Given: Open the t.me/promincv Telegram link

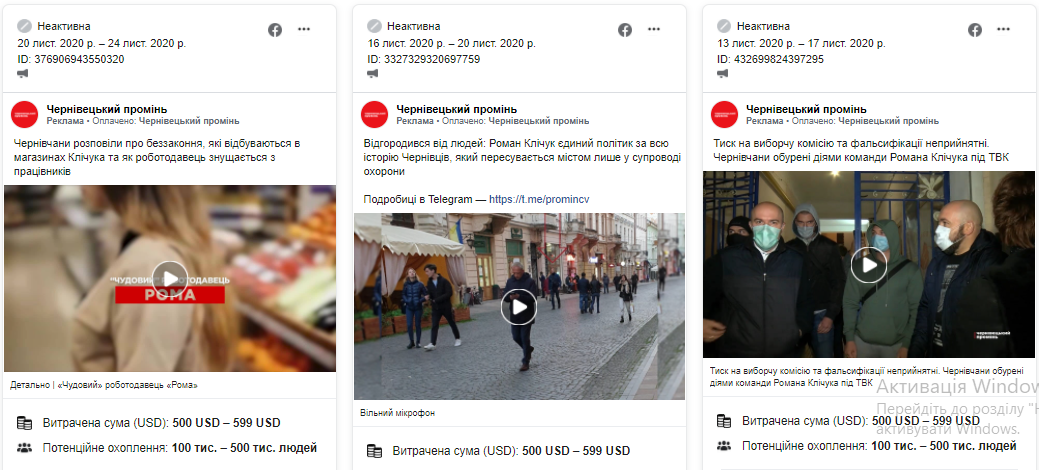Looking at the screenshot, I should [539, 199].
